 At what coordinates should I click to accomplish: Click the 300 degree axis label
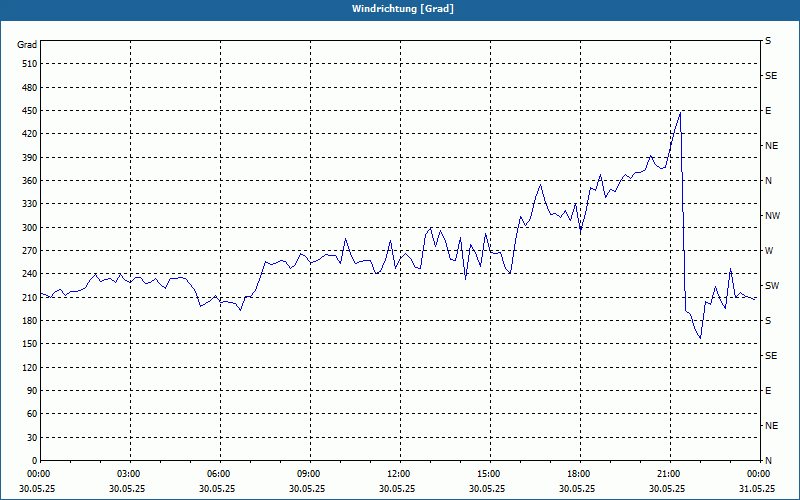coord(30,228)
